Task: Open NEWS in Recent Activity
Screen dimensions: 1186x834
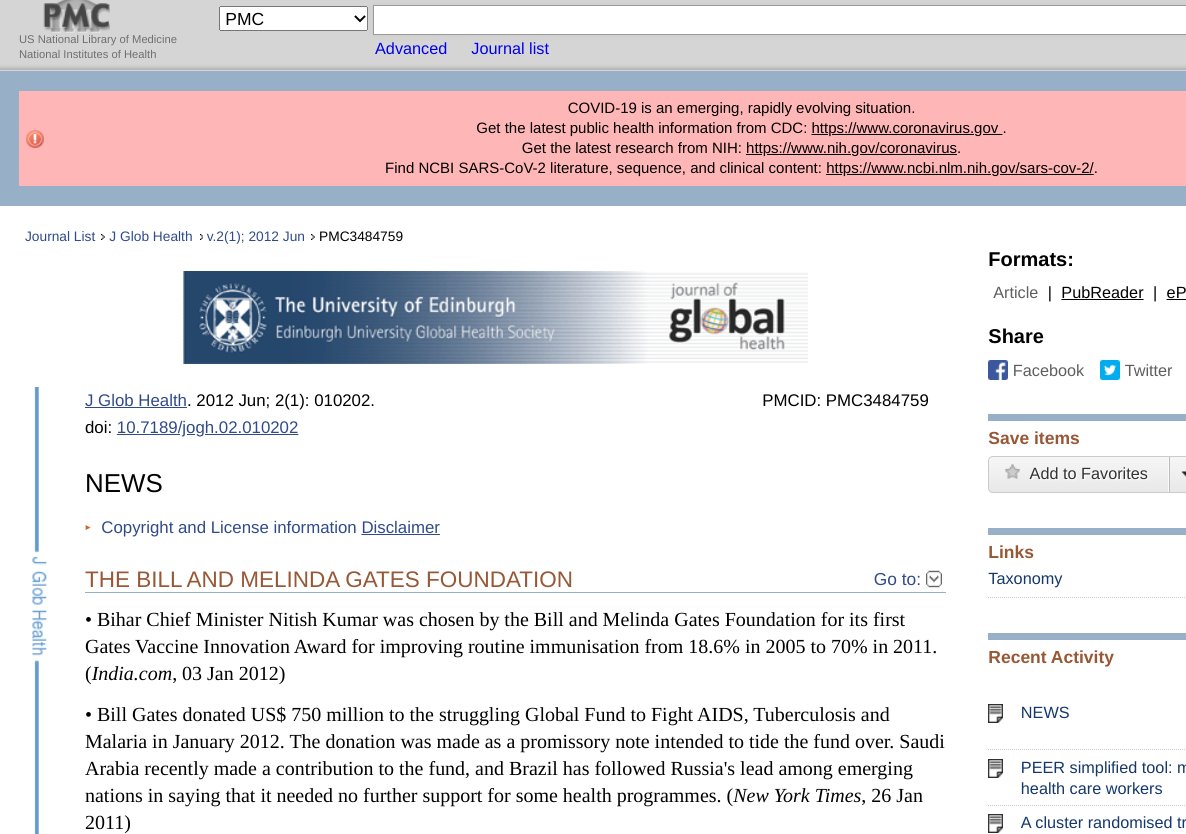Action: coord(1045,713)
